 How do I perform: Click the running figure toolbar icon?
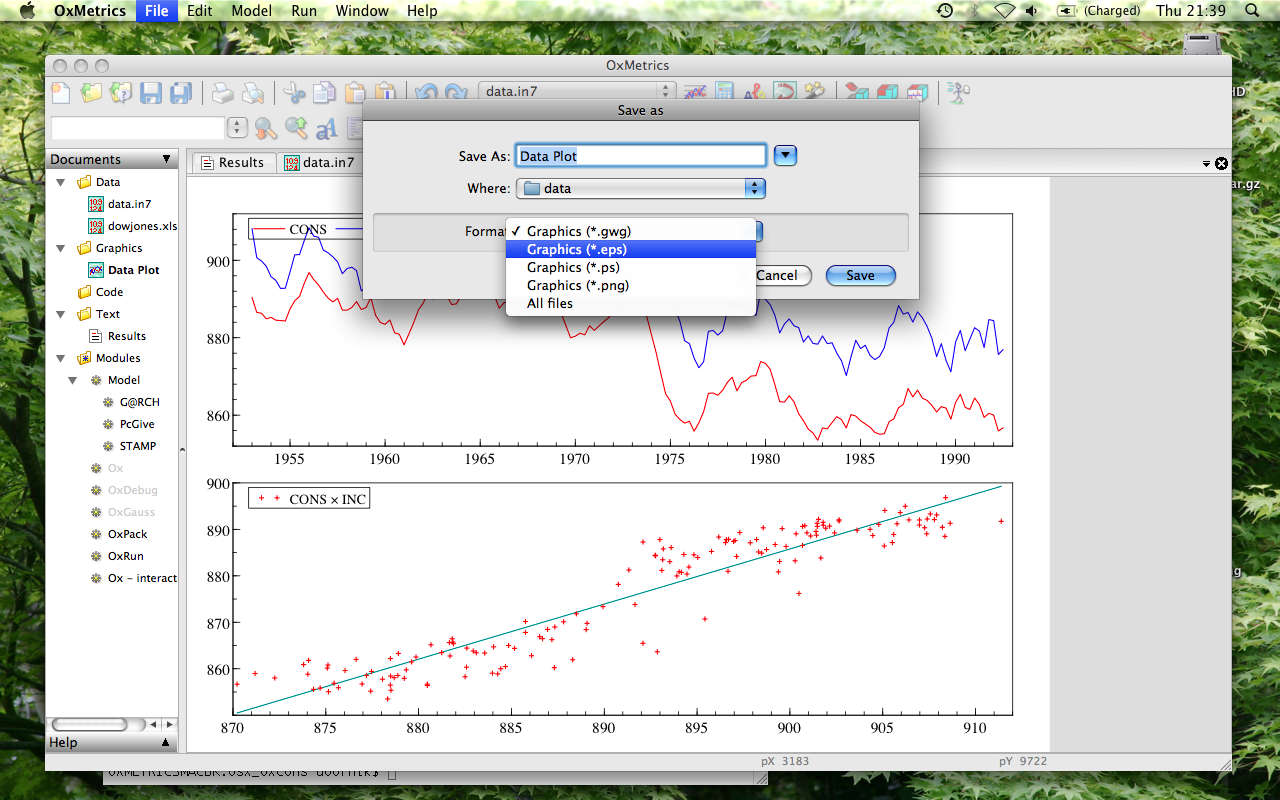pyautogui.click(x=959, y=92)
